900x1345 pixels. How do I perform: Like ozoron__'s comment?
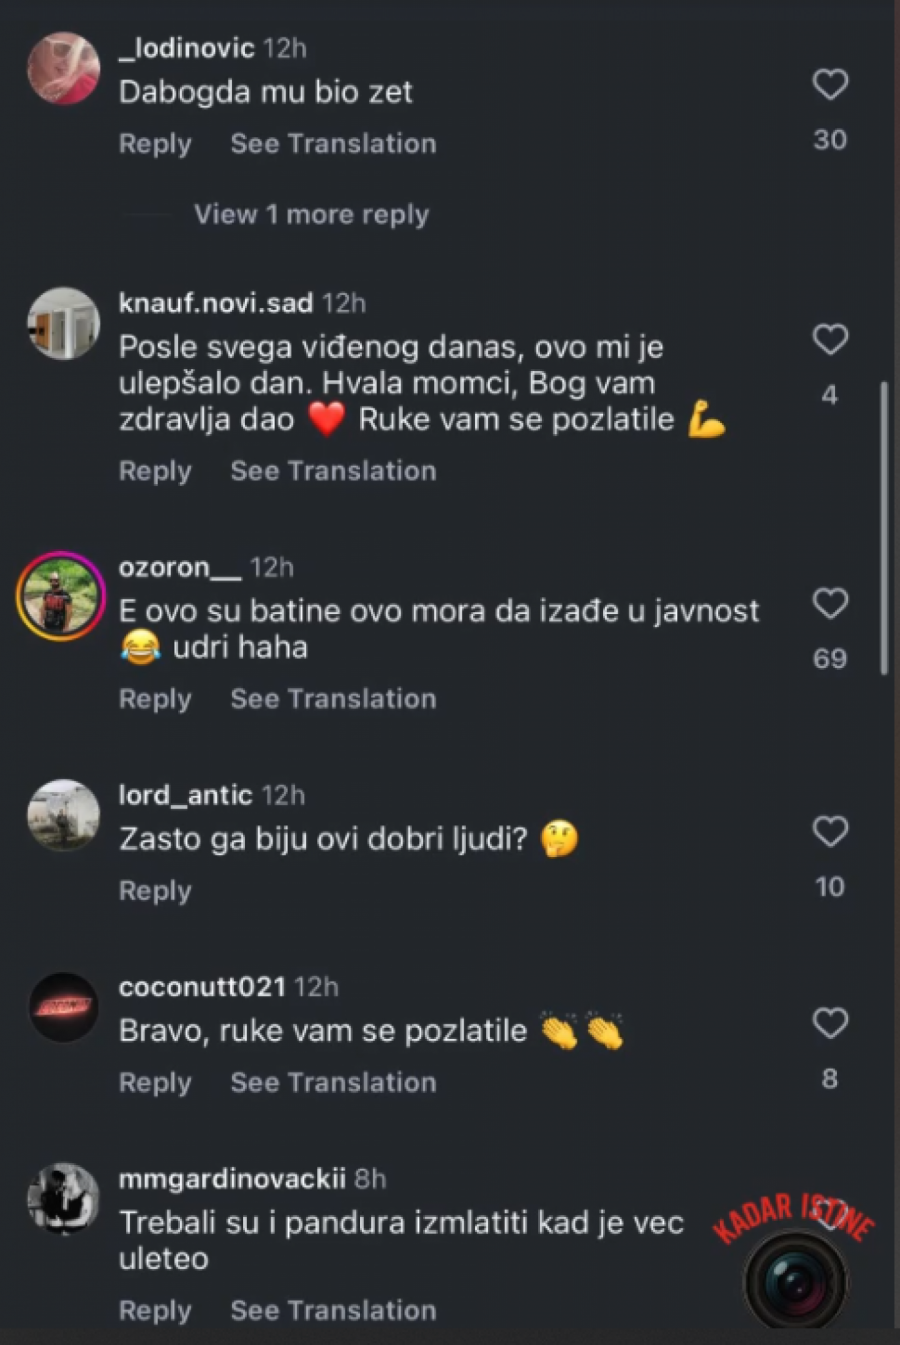click(830, 604)
